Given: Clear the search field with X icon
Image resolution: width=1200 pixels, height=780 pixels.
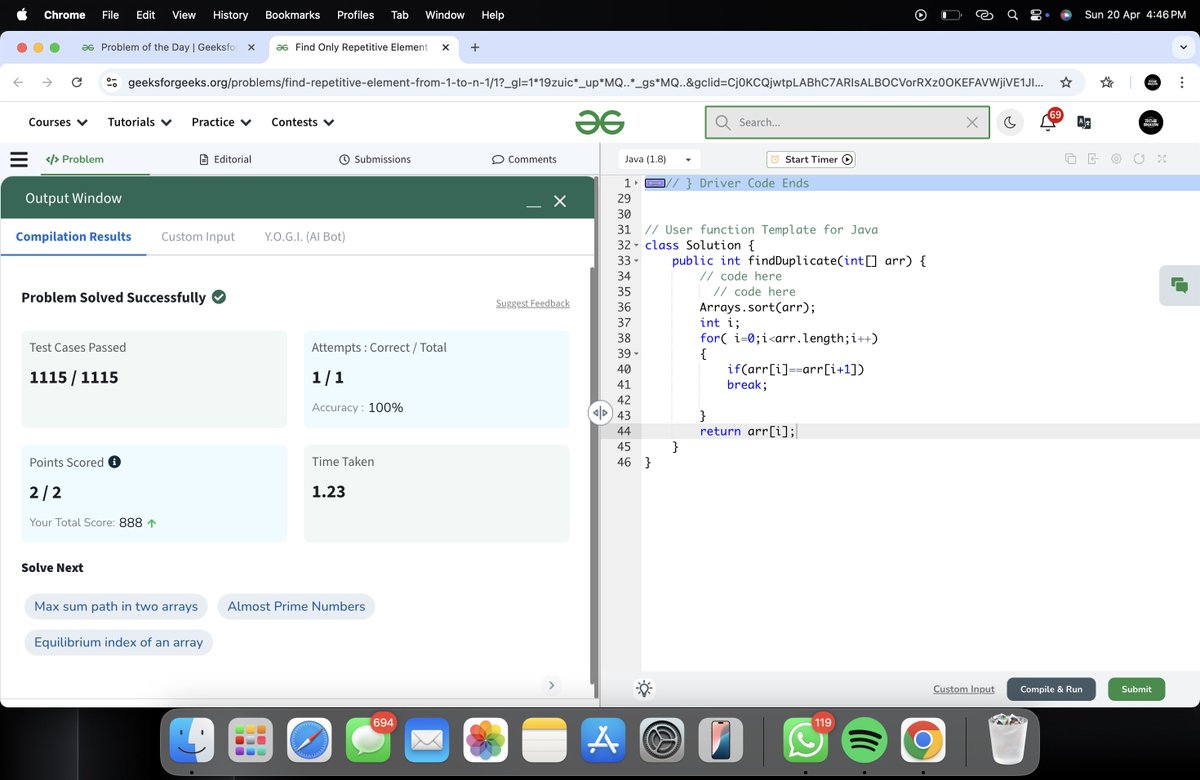Looking at the screenshot, I should (x=972, y=122).
